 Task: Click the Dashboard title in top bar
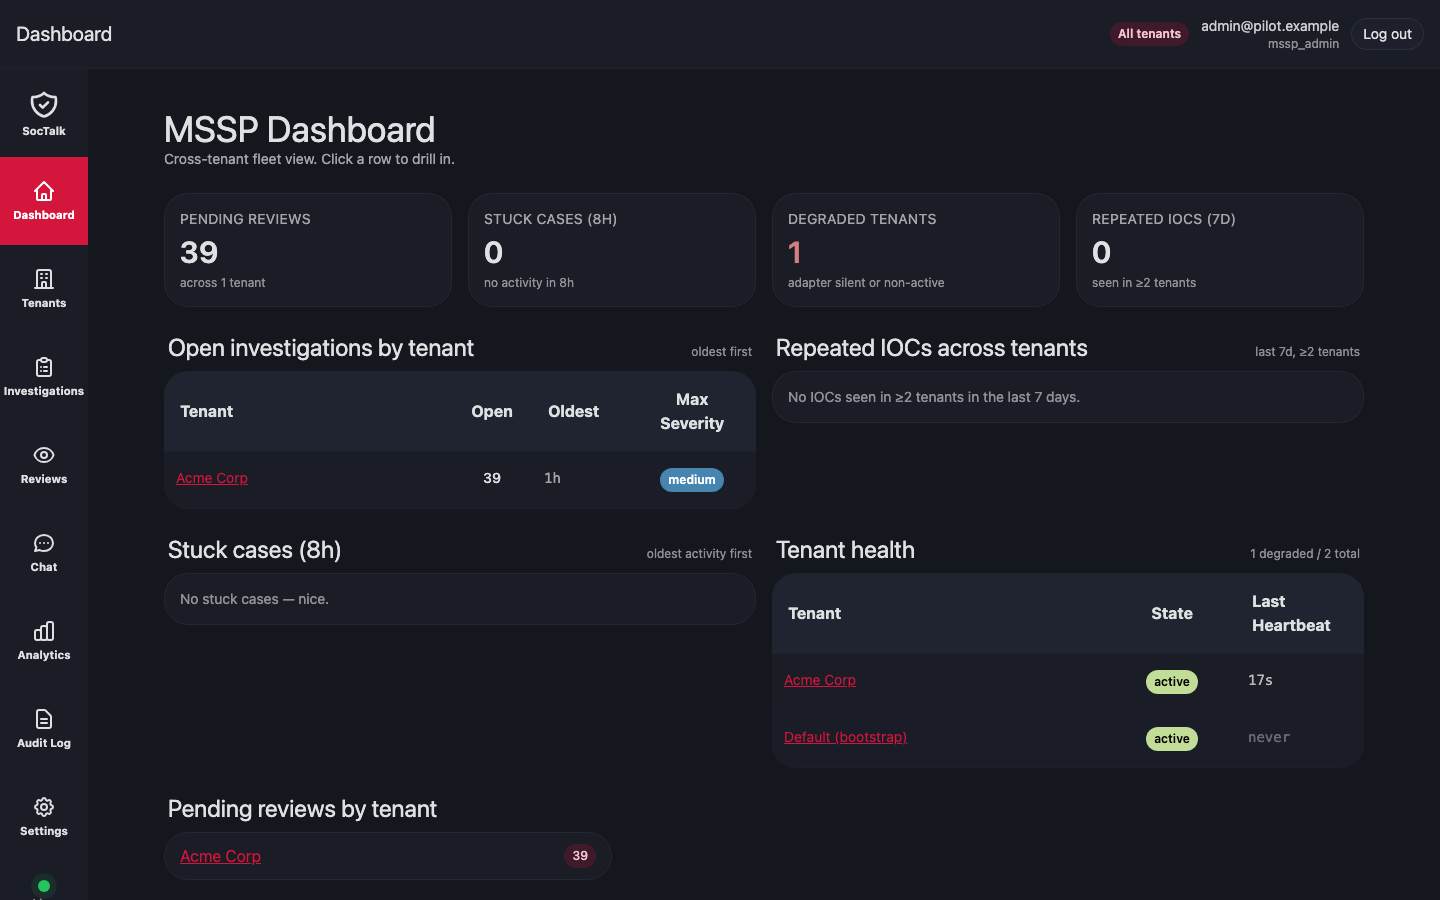(64, 34)
